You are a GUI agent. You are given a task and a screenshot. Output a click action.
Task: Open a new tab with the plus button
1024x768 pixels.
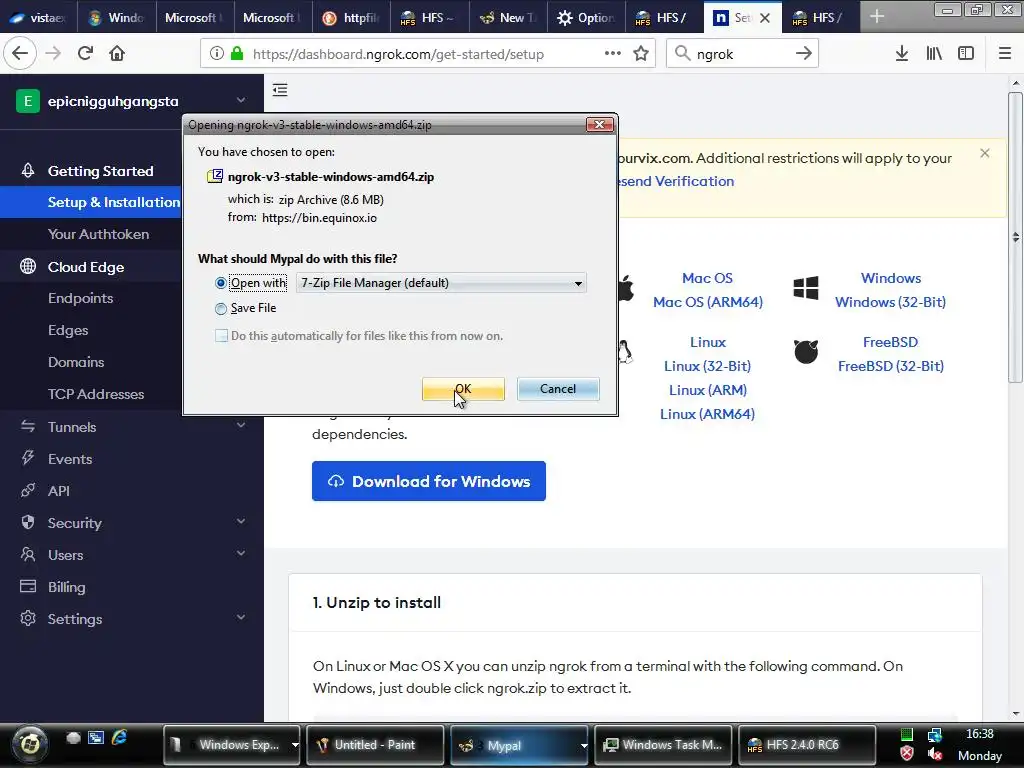click(877, 17)
